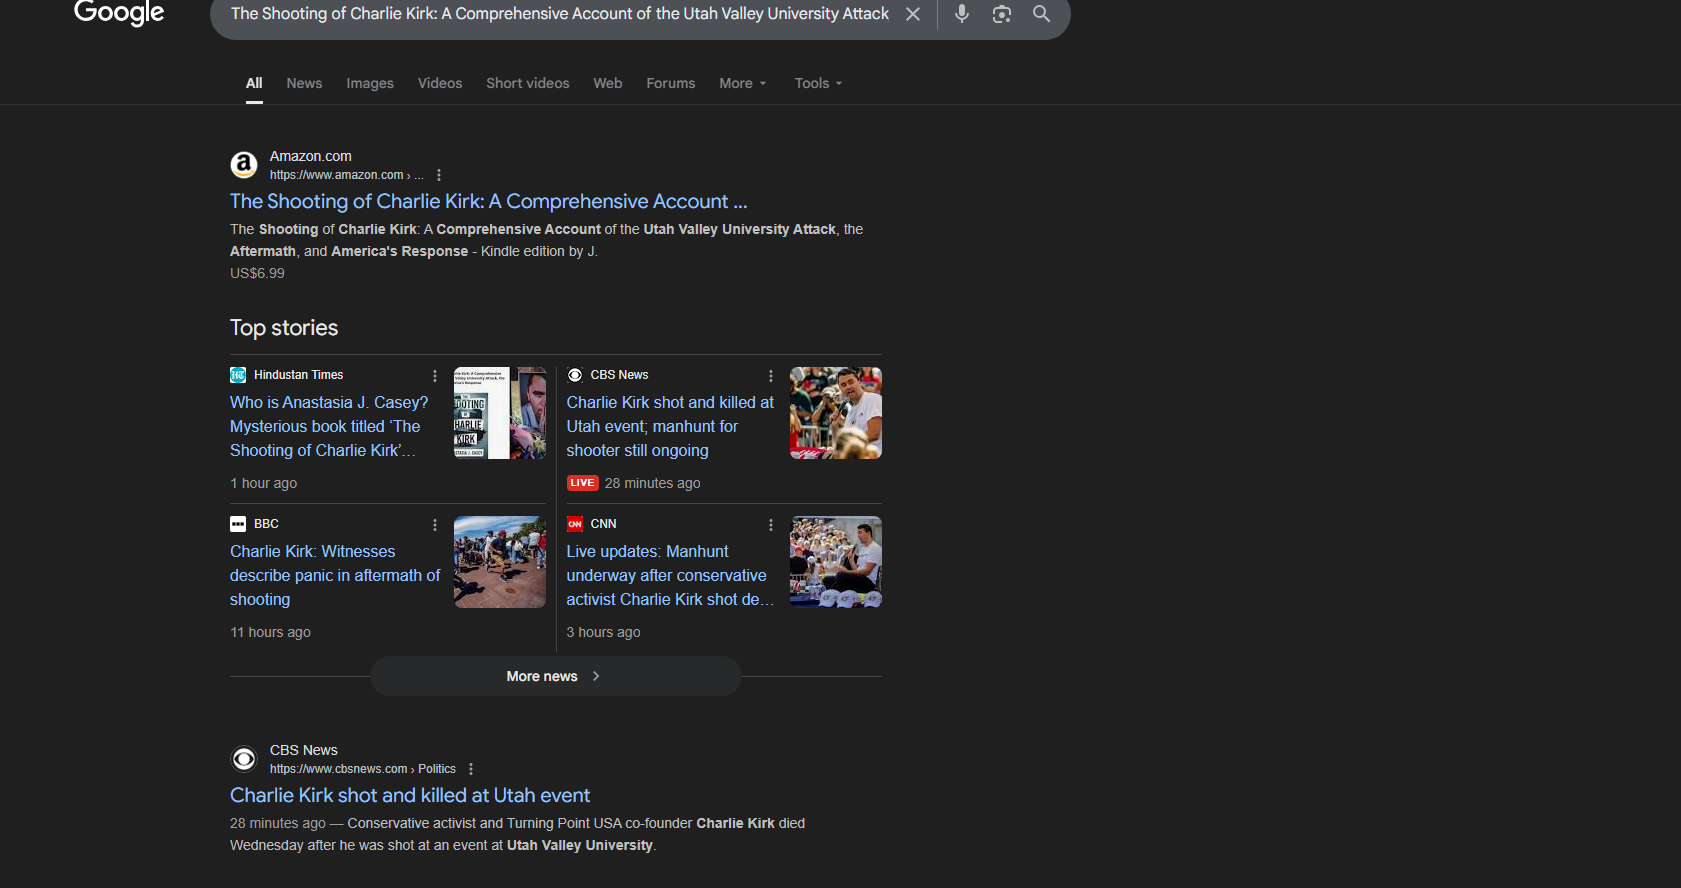
Task: Open three-dot menu beside CBS News Politics result
Action: point(471,769)
